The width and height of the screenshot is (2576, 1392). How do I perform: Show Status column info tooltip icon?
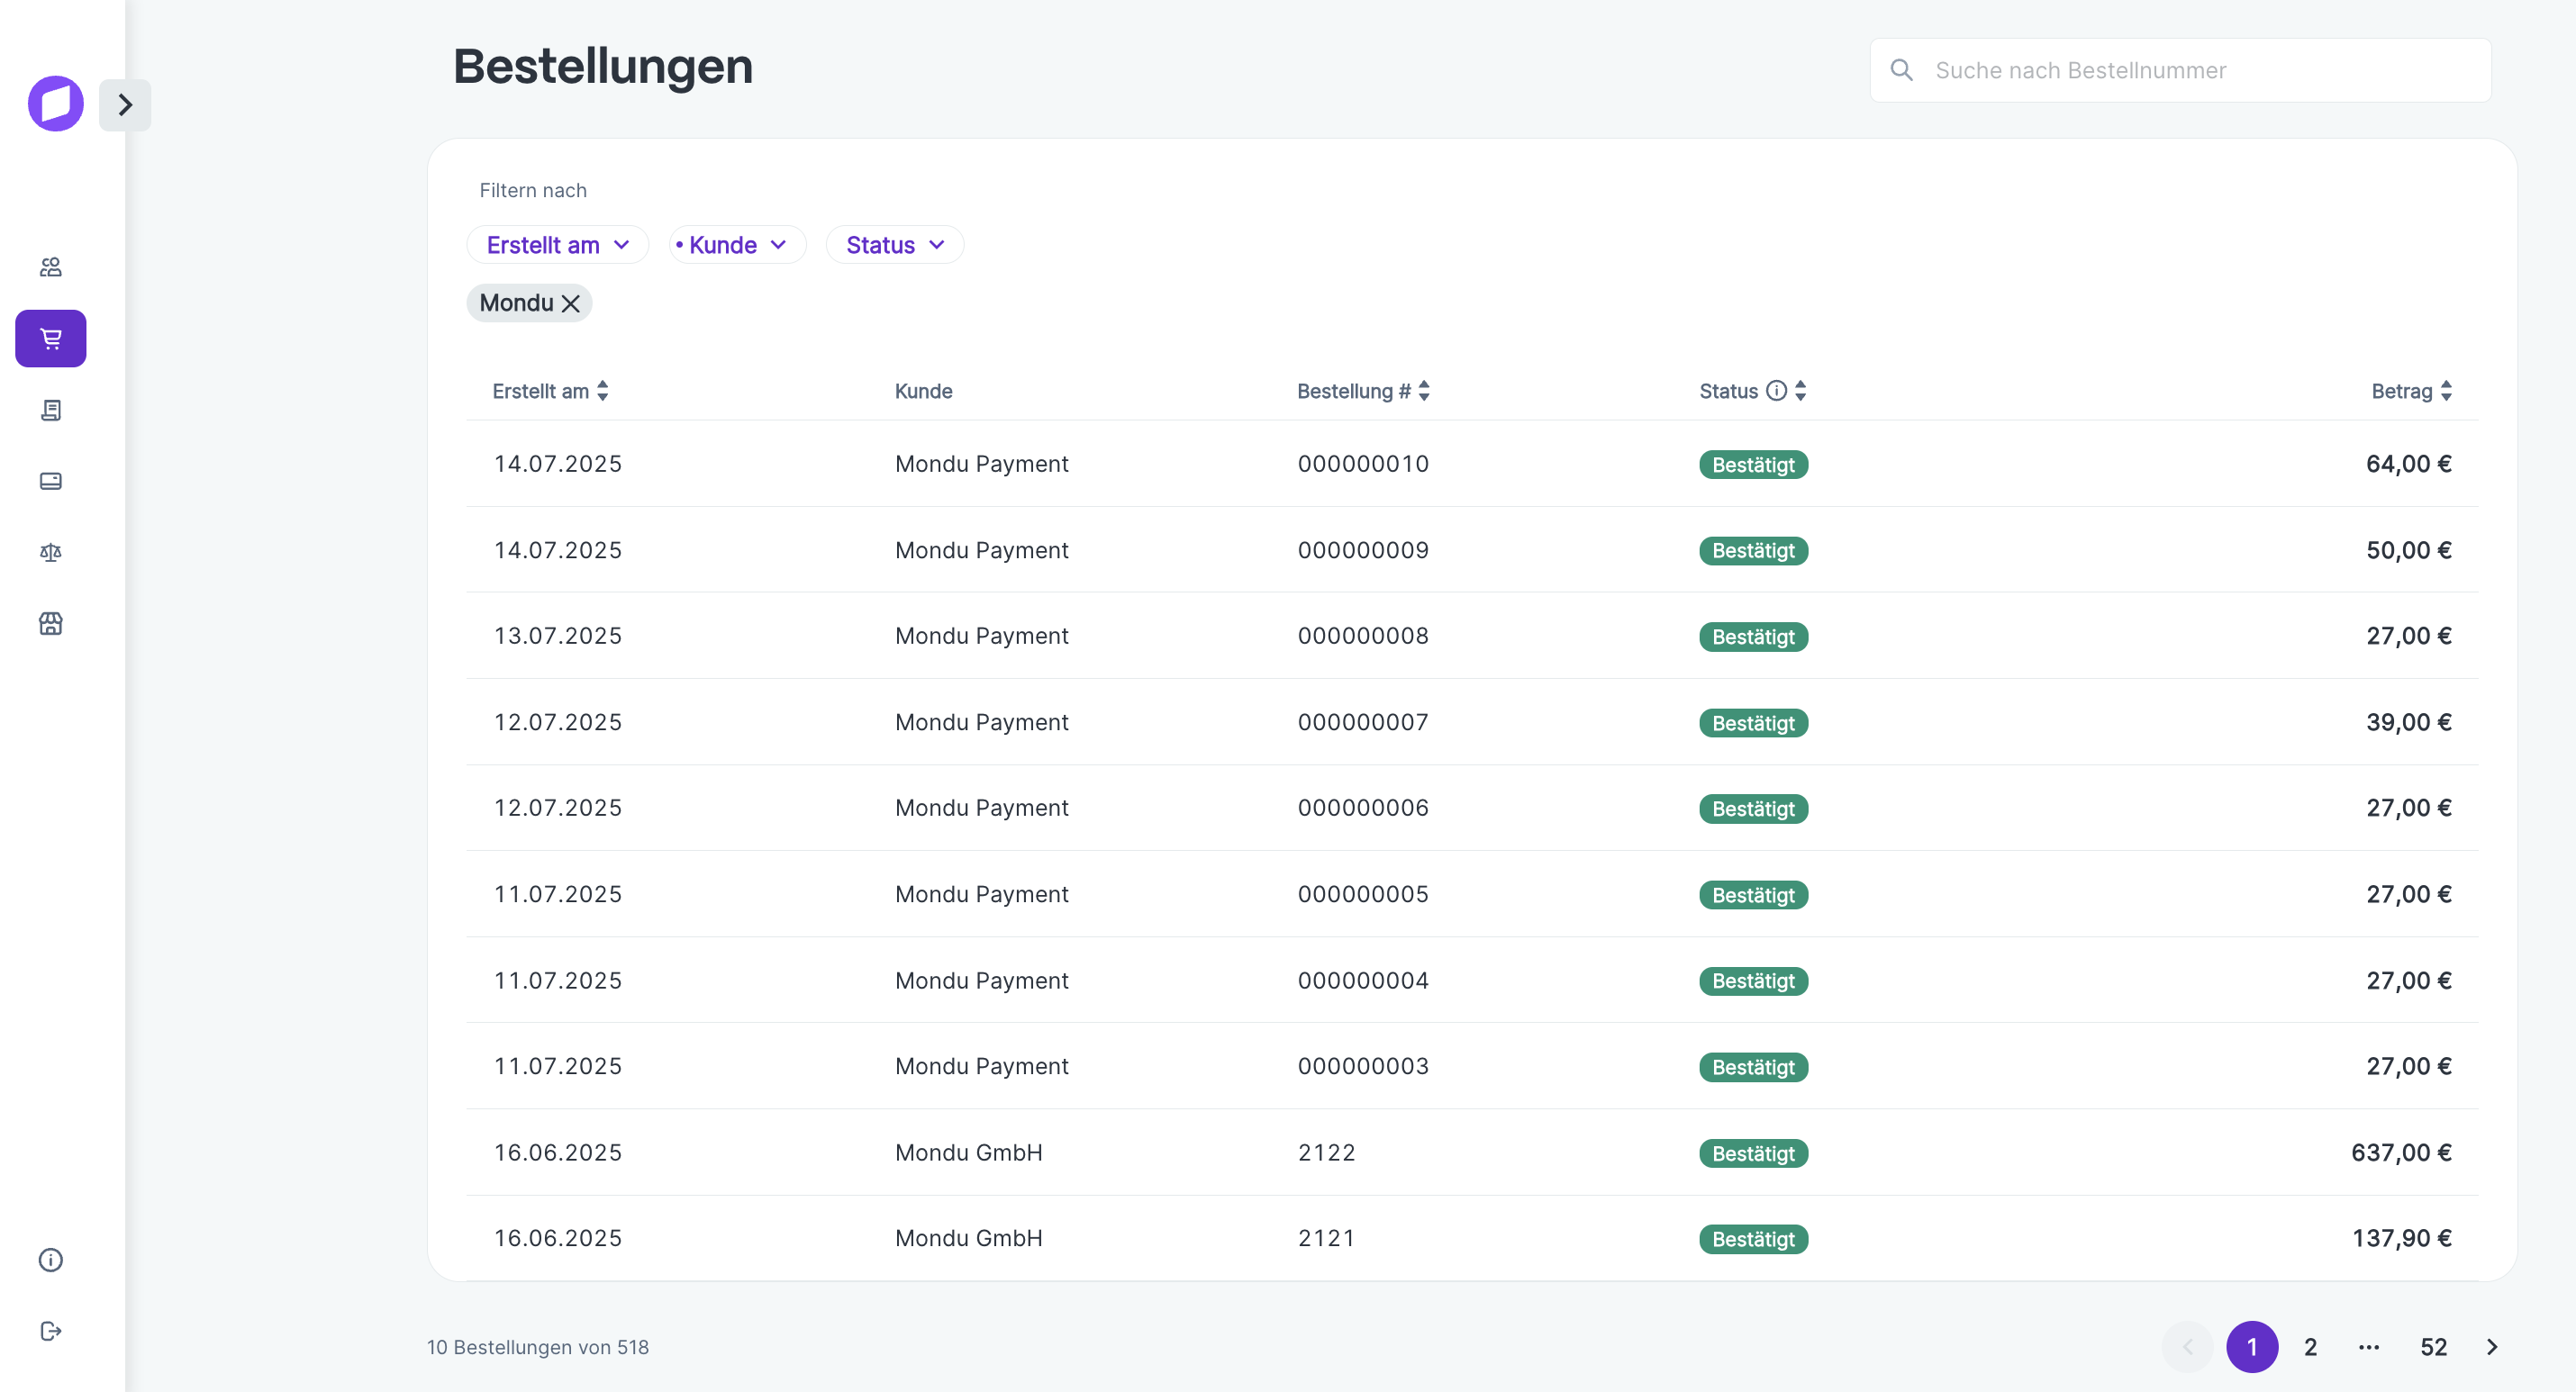pos(1776,391)
